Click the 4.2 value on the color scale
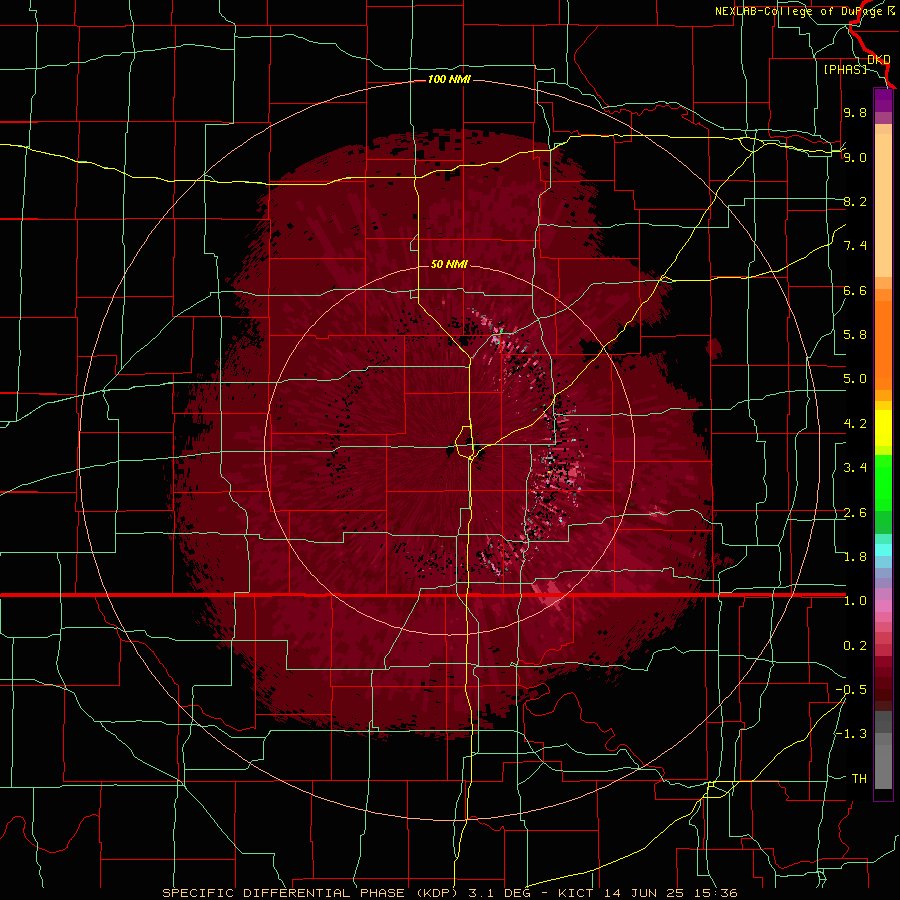The width and height of the screenshot is (900, 900). 855,424
